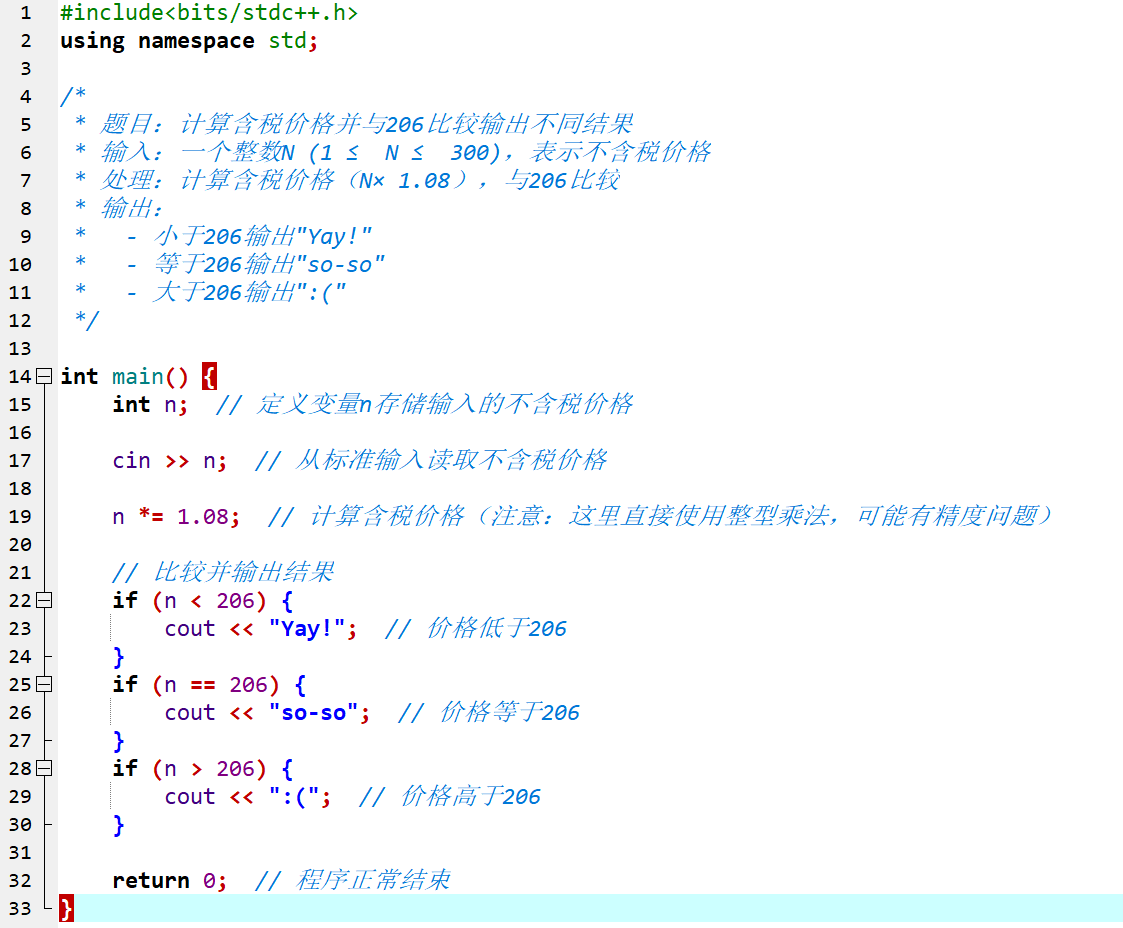Click the comment '小于206输出"Yay!"'
Image resolution: width=1123 pixels, height=928 pixels.
[262, 236]
